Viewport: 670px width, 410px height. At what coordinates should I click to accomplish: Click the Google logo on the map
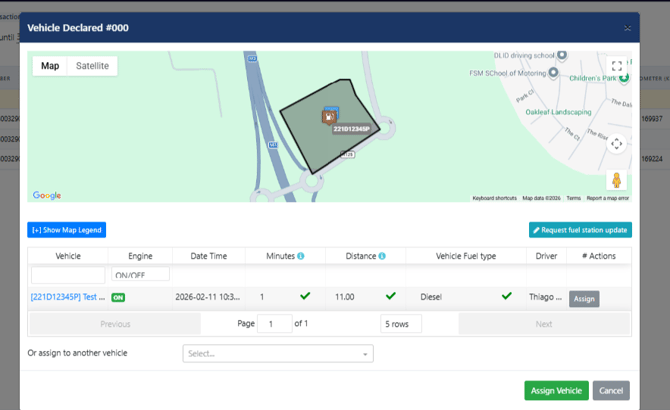pyautogui.click(x=47, y=196)
